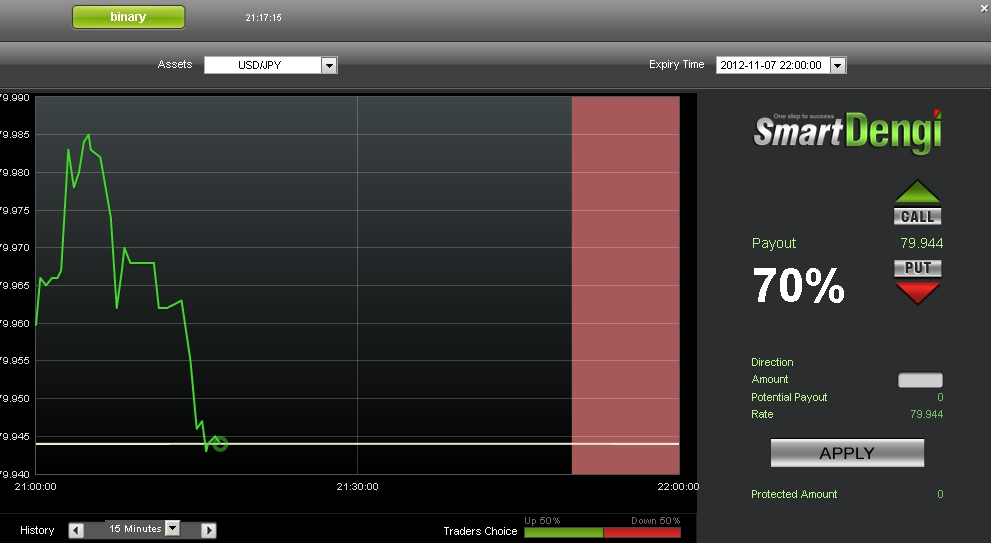Image resolution: width=991 pixels, height=543 pixels.
Task: Click the green binary button
Action: [128, 17]
